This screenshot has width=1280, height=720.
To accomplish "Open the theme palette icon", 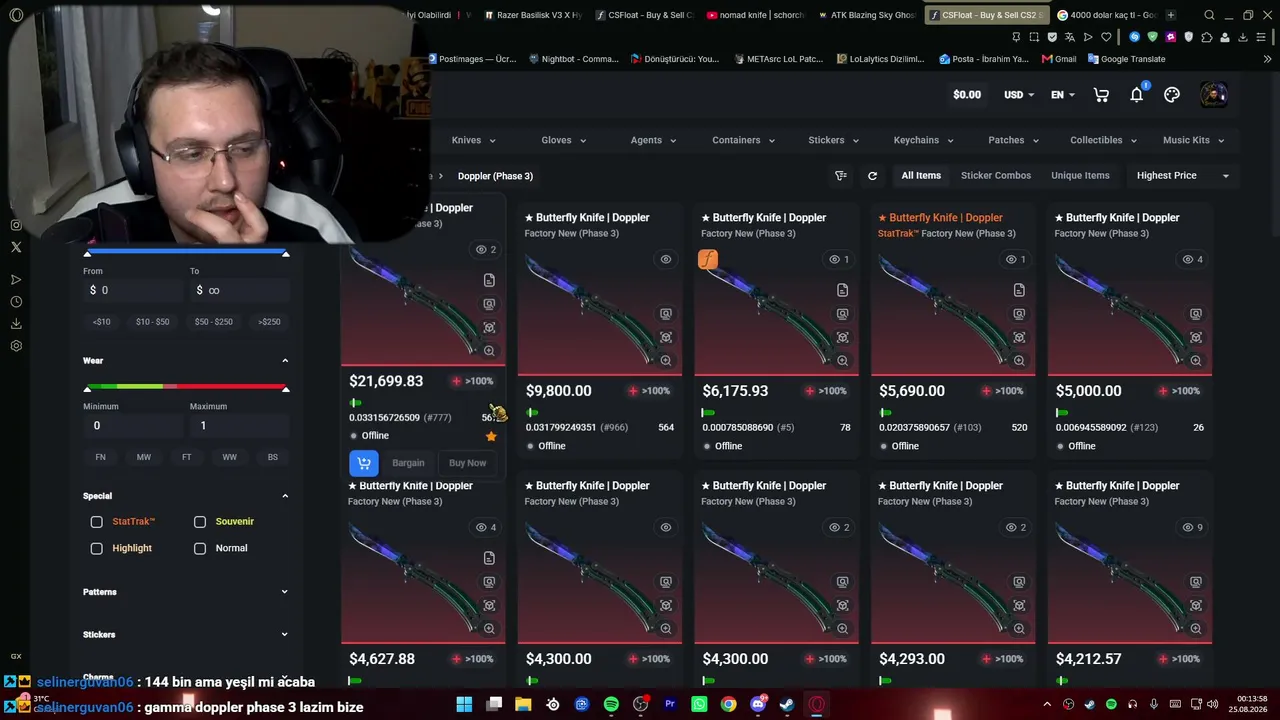I will click(x=1172, y=95).
